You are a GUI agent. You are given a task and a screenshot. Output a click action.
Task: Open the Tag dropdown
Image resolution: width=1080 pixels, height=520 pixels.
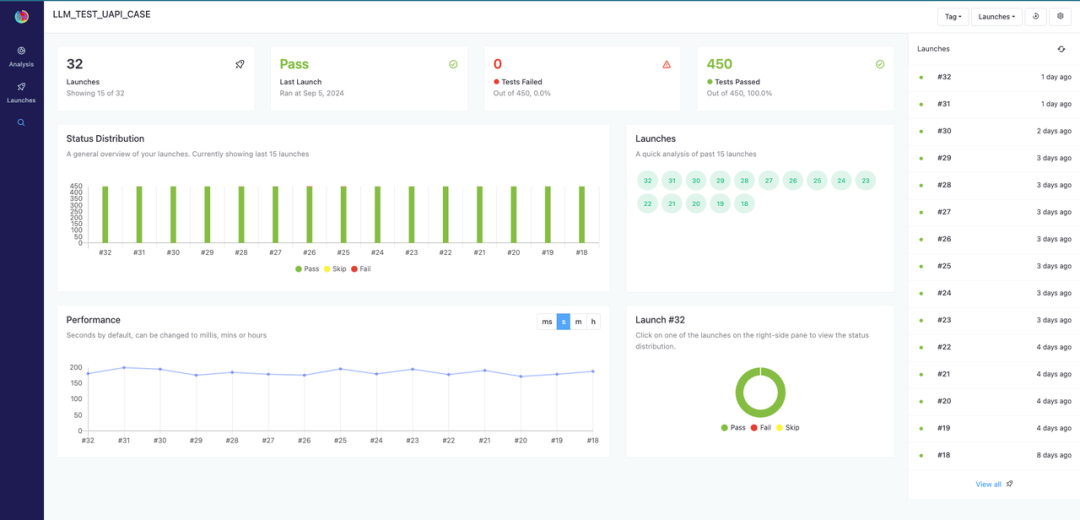[x=953, y=17]
